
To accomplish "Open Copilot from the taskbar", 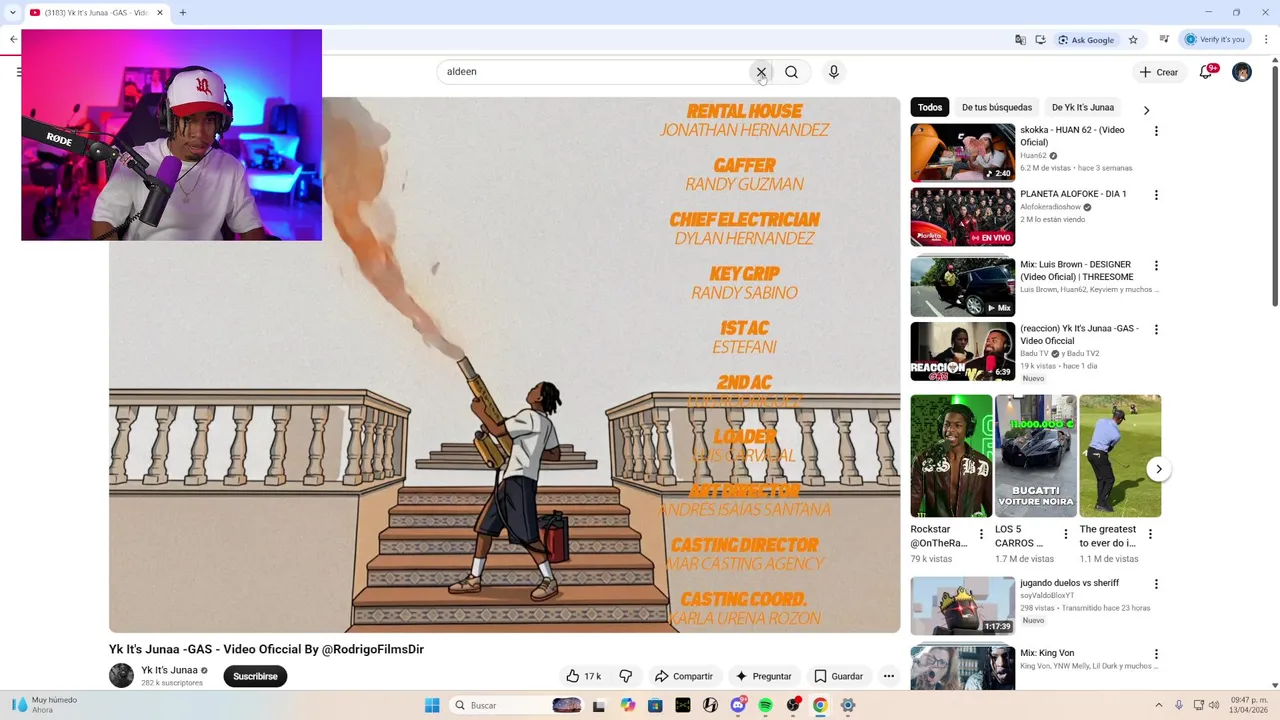I will pos(627,705).
